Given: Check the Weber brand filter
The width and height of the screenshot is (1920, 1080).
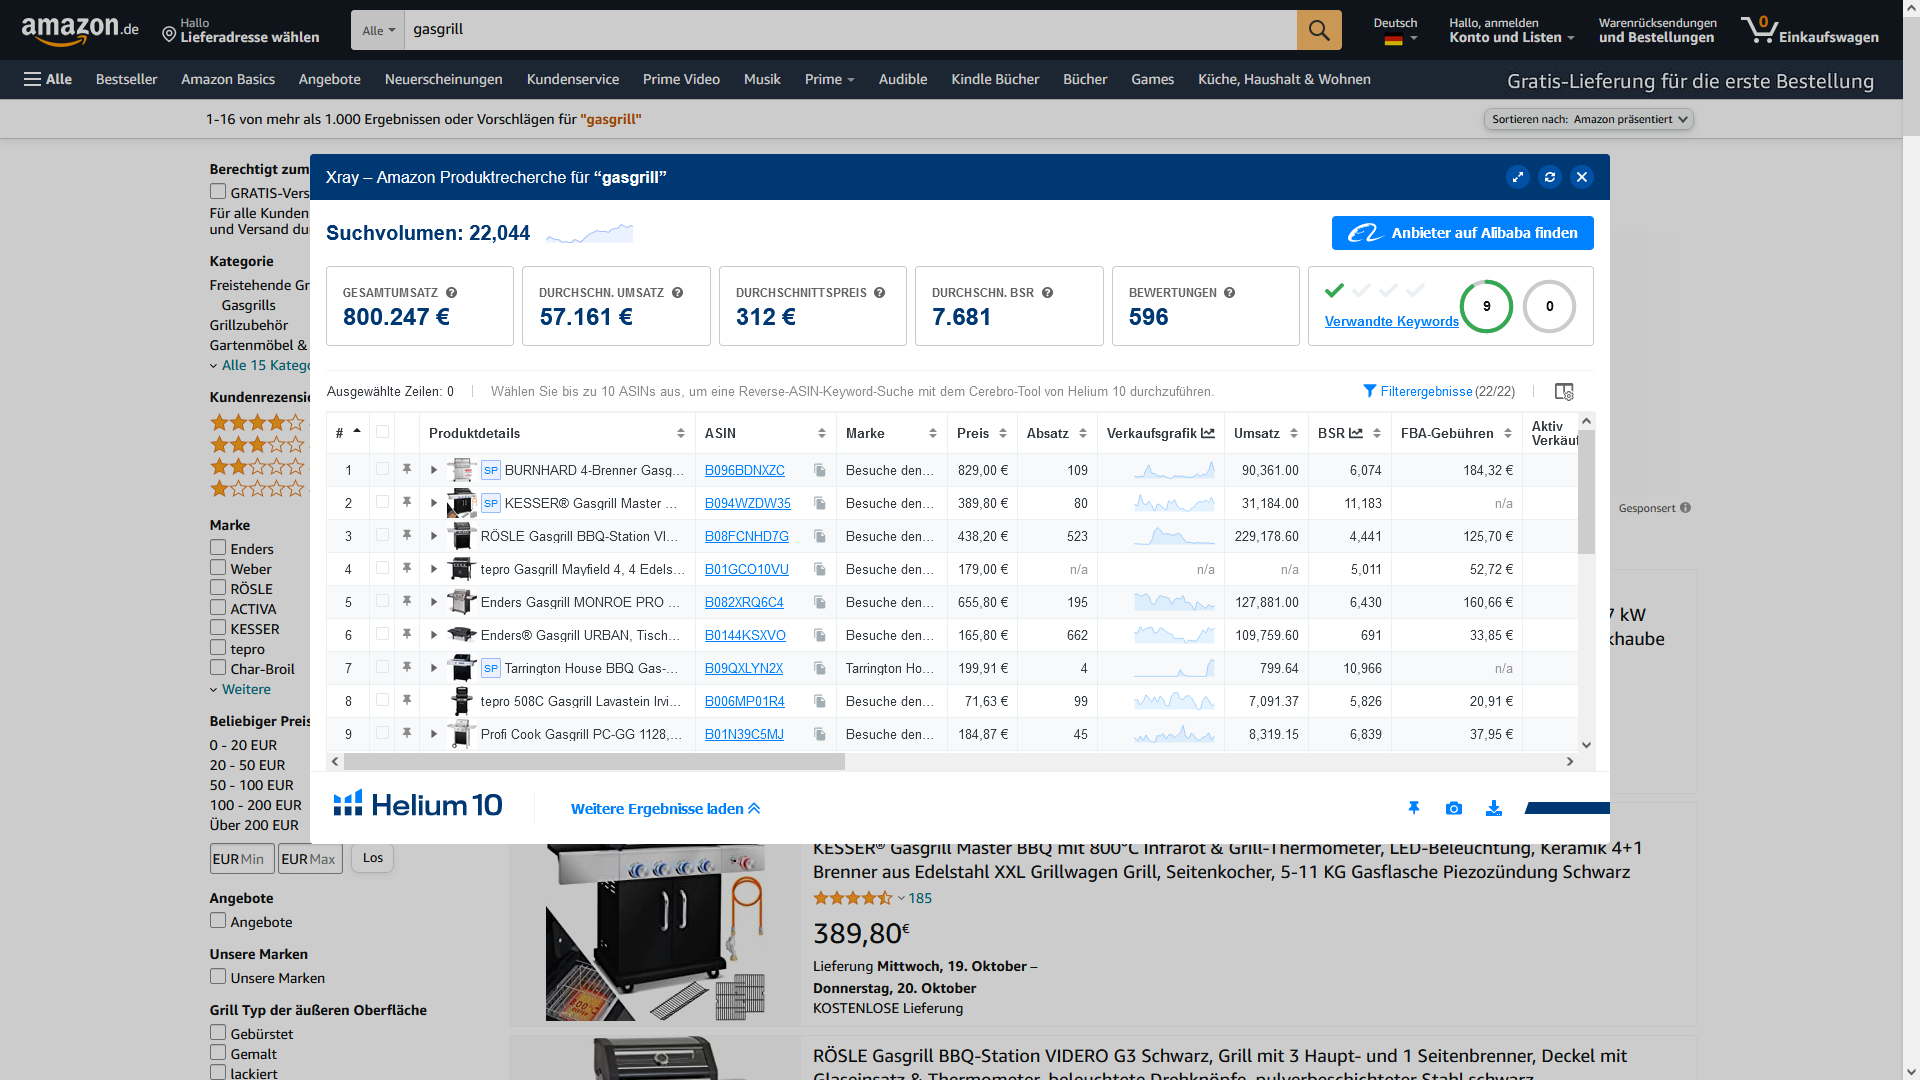Looking at the screenshot, I should click(x=218, y=568).
